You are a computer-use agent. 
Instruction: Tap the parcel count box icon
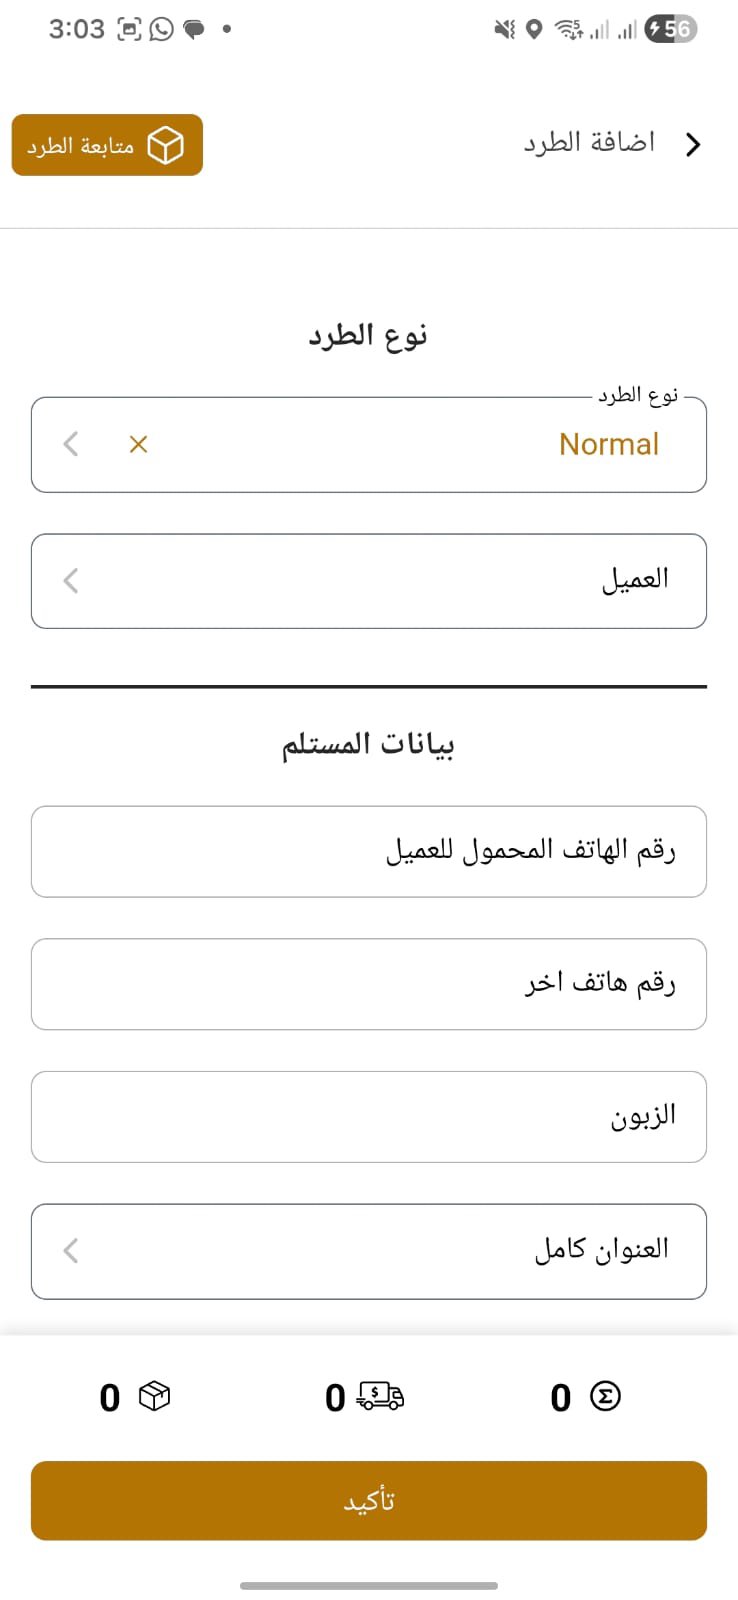[x=154, y=1396]
